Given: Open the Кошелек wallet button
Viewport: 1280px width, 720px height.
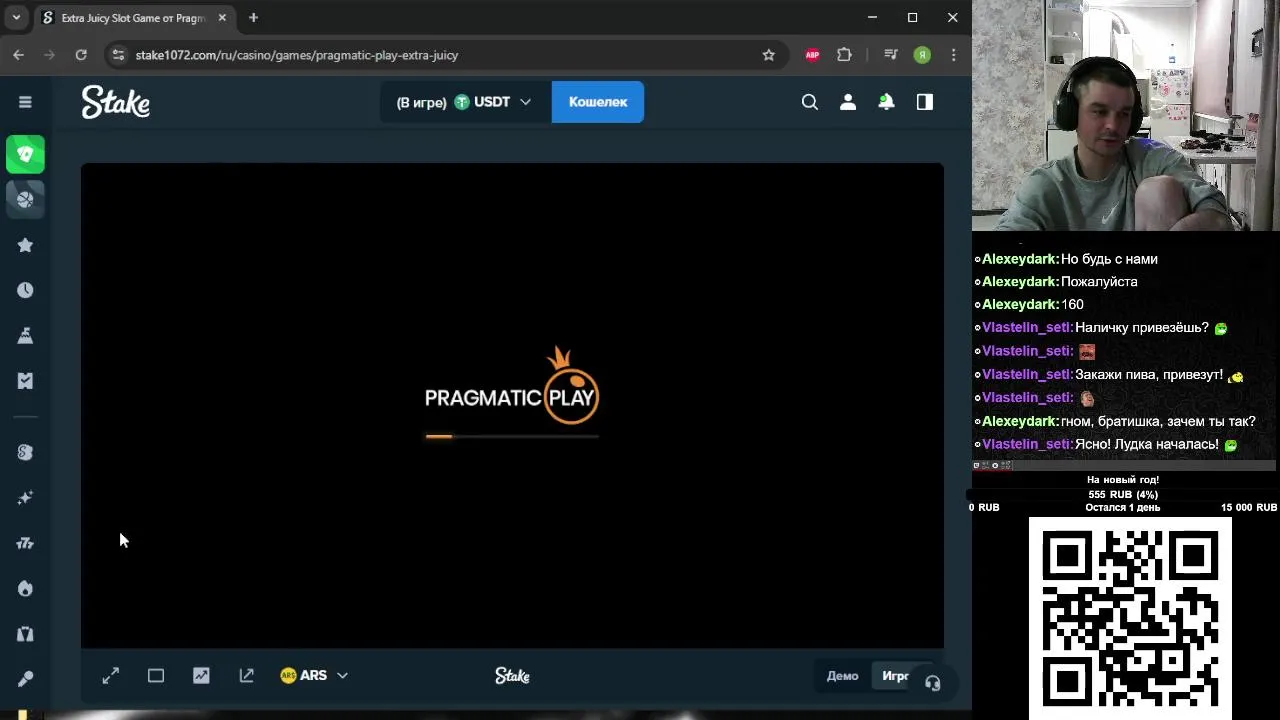Looking at the screenshot, I should click(598, 102).
